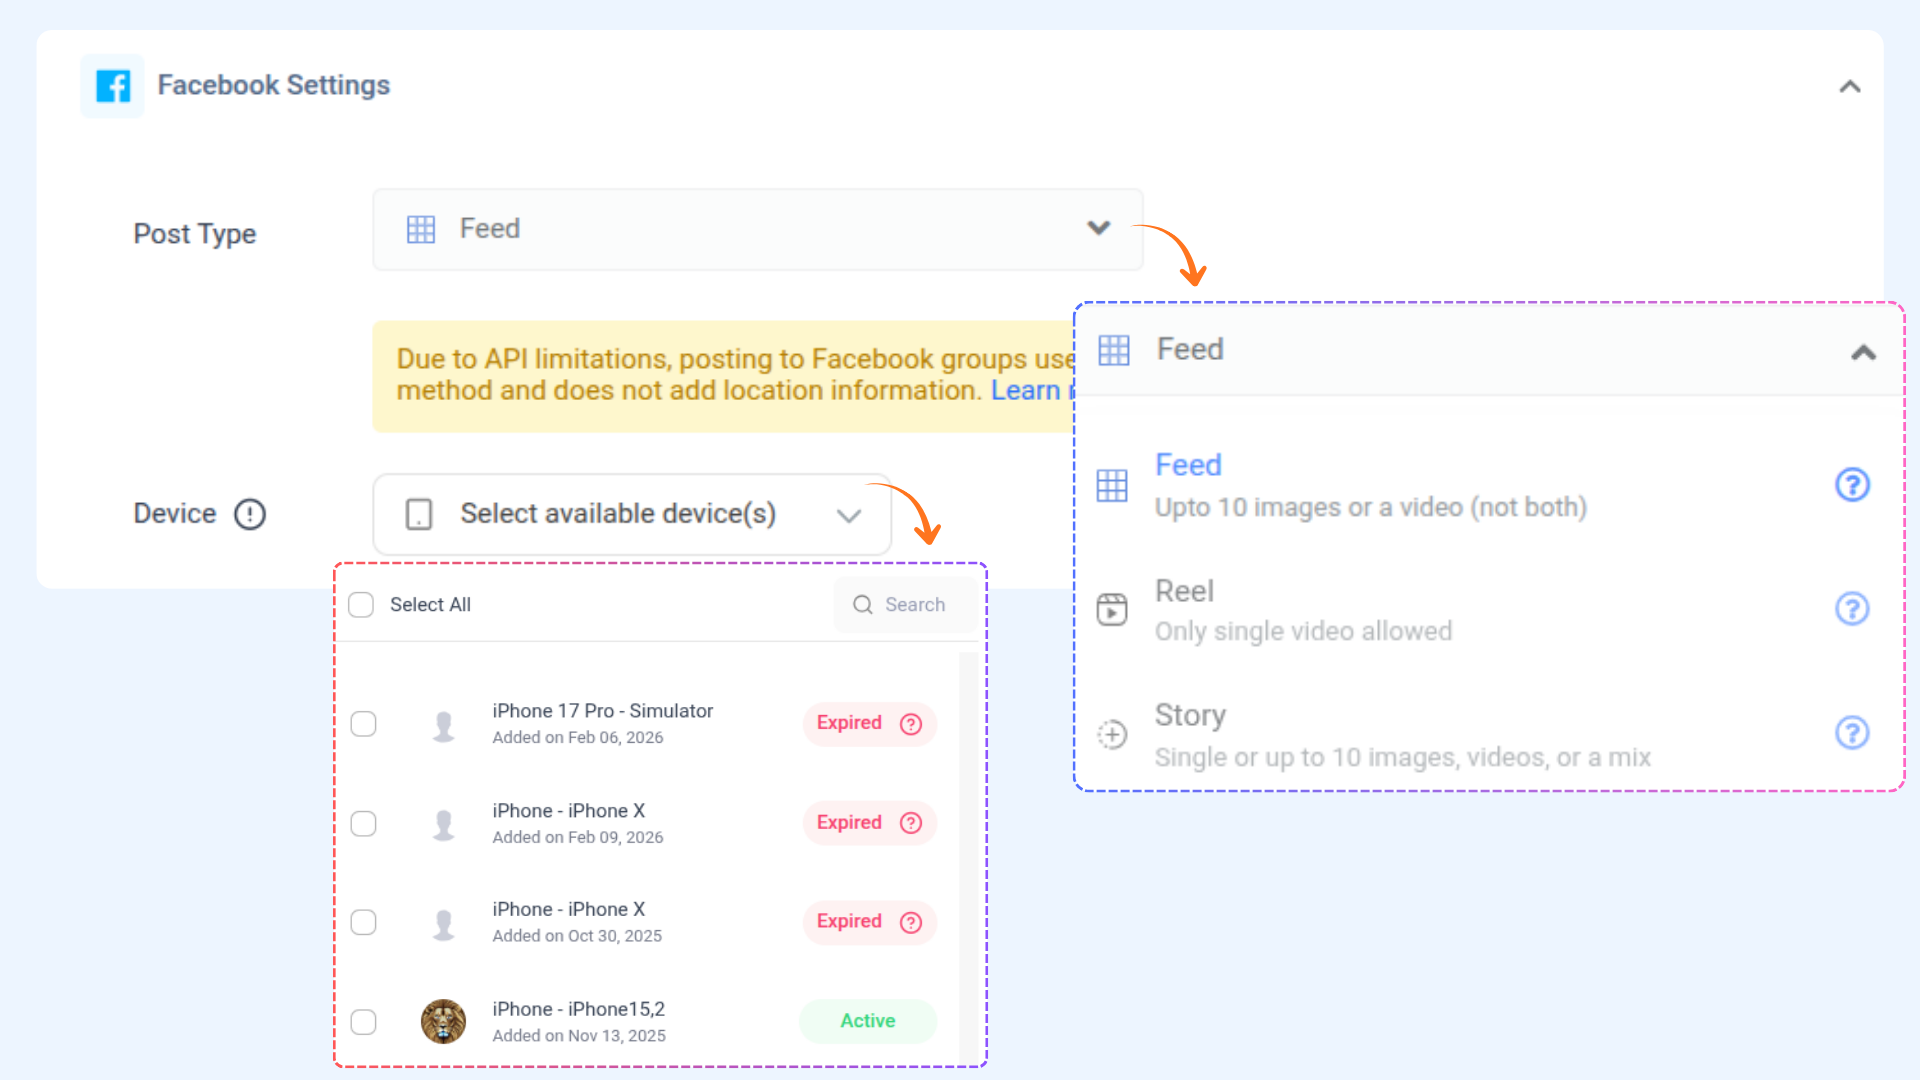1920x1080 pixels.
Task: Click help icon next to Story option
Action: click(x=1852, y=733)
